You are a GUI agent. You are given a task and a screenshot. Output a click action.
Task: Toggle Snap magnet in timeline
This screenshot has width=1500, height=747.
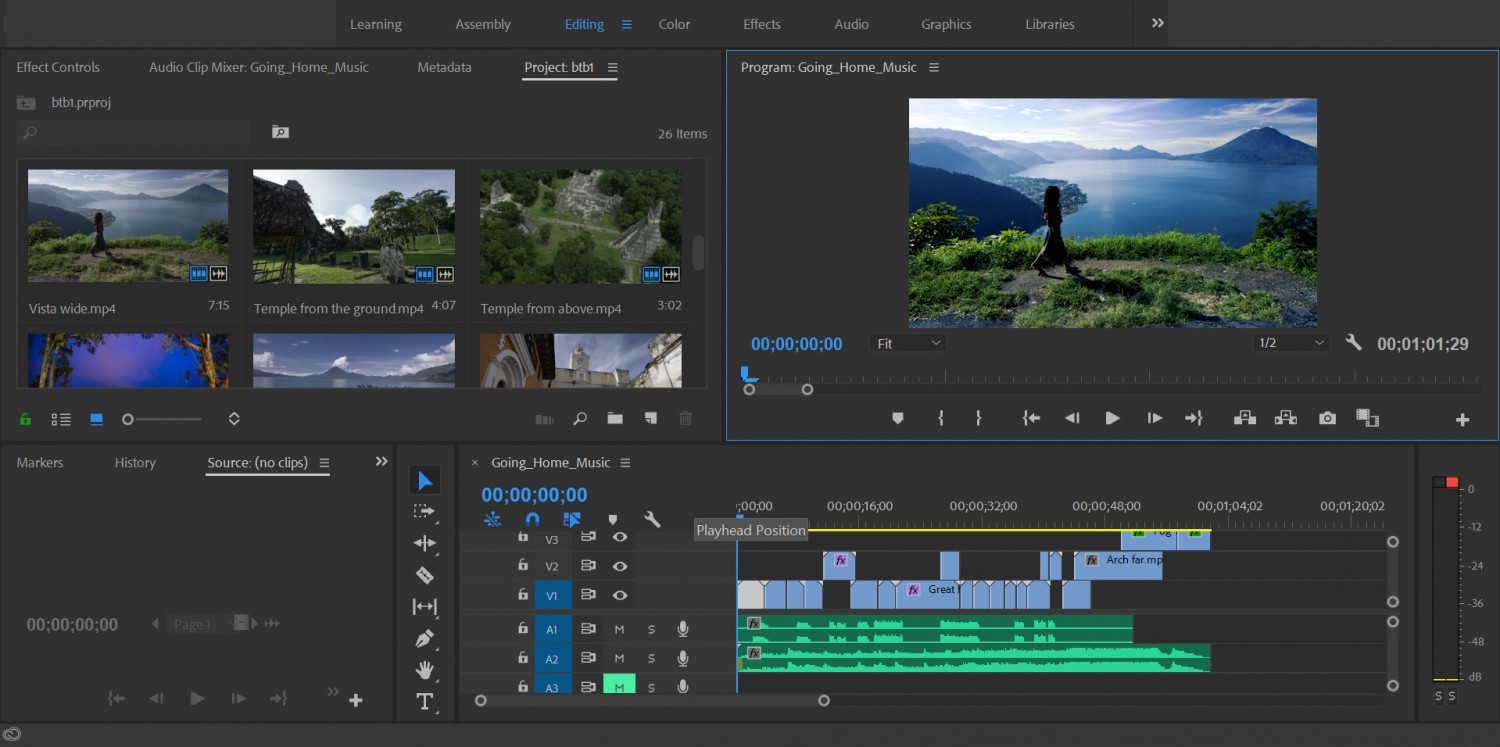click(532, 519)
